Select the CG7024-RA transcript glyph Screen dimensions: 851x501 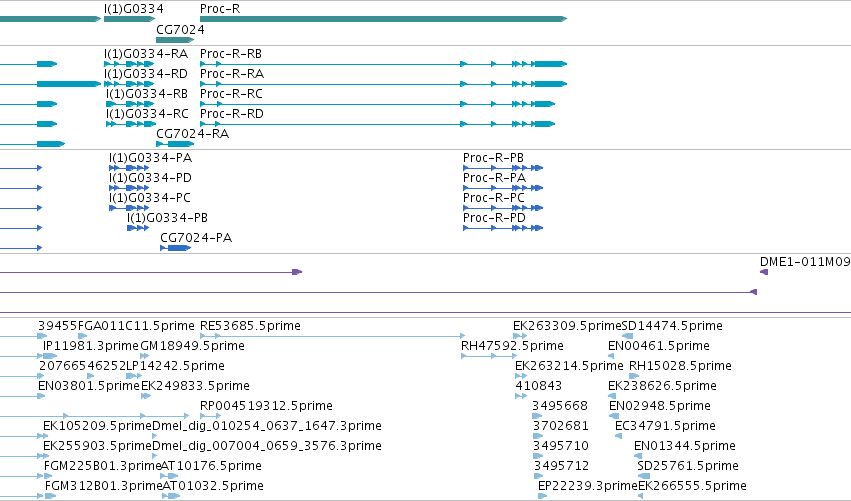pos(175,144)
